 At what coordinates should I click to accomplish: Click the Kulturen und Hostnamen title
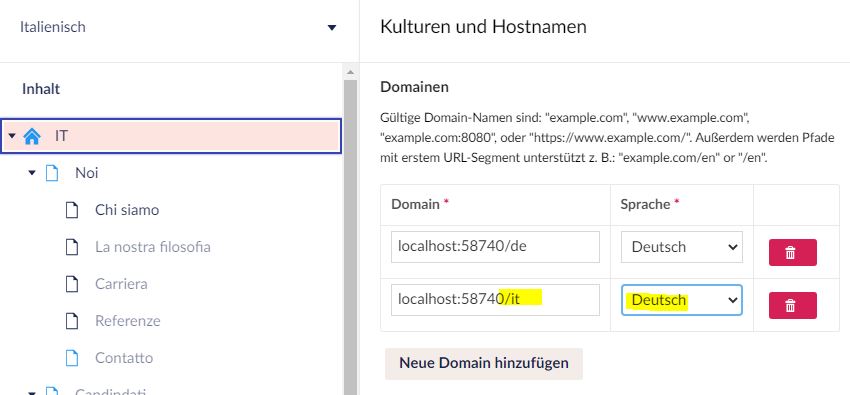[x=483, y=27]
